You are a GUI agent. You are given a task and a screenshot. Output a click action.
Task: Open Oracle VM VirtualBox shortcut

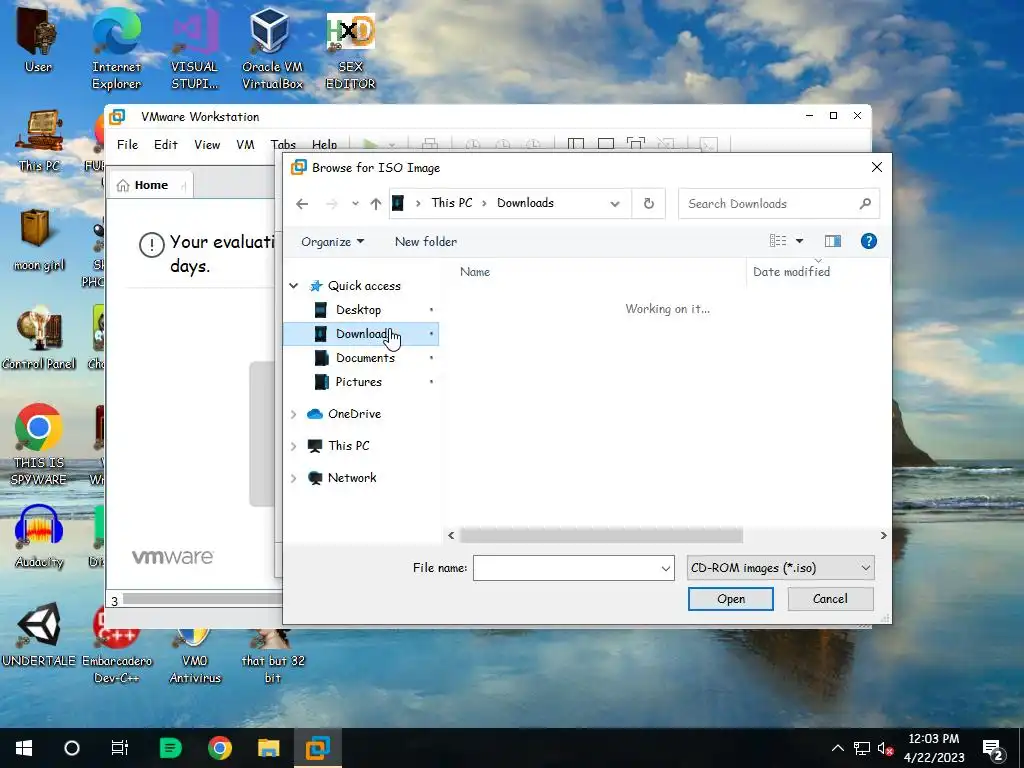(x=272, y=49)
